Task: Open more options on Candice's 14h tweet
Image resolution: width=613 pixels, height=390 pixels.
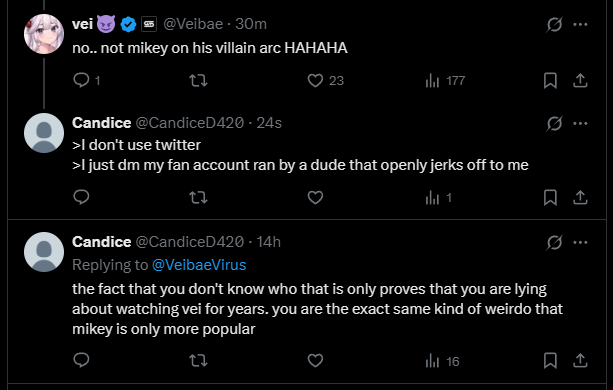Action: click(x=580, y=242)
